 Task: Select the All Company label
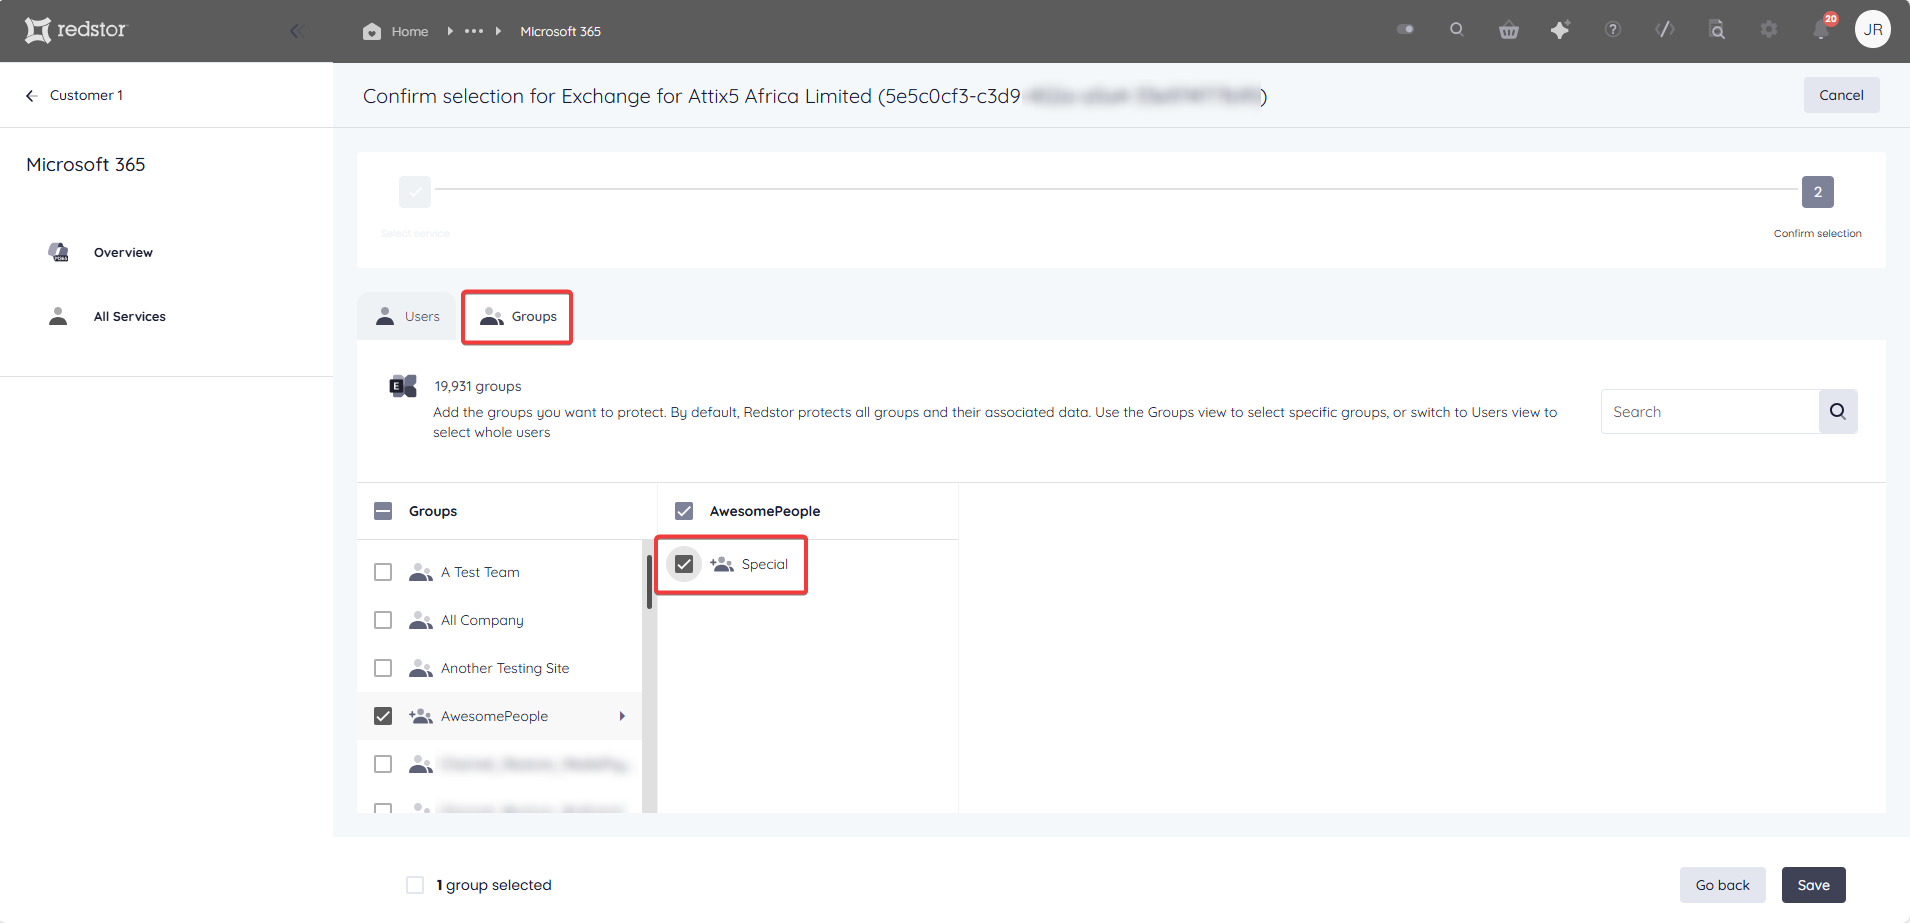pos(482,620)
